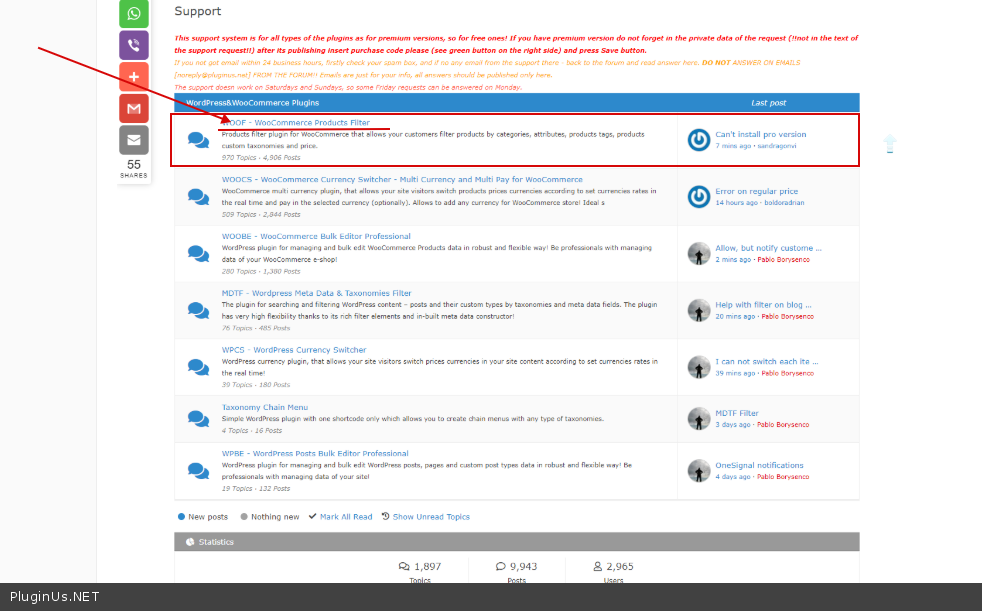Open WPCS WordPress Currency Switcher forum
This screenshot has width=982, height=611.
(294, 350)
